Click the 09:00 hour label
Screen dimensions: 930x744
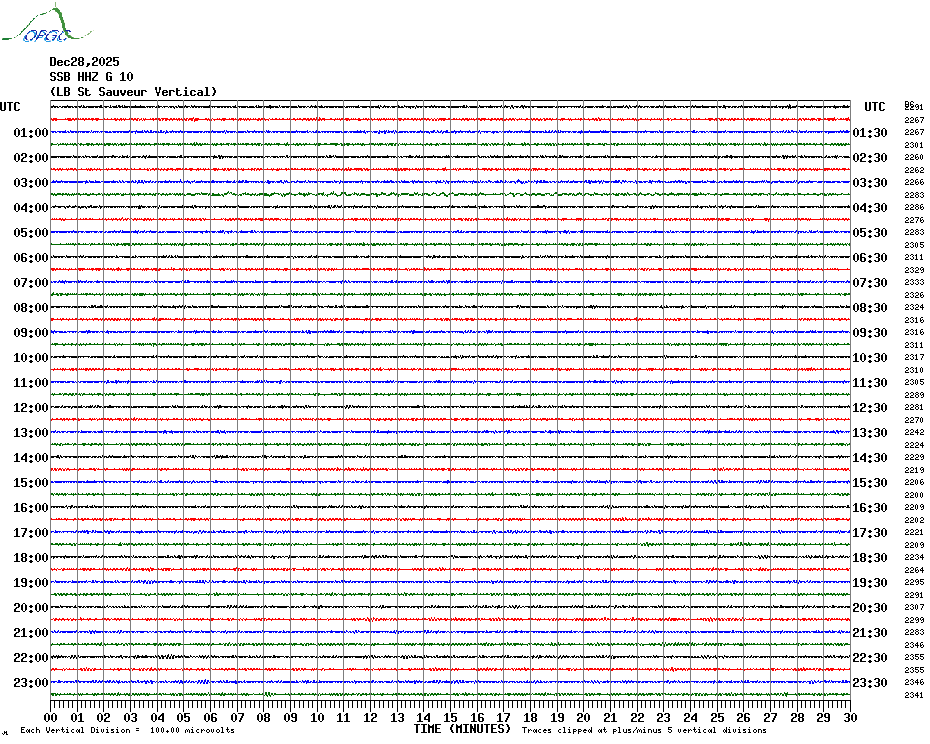tap(31, 332)
